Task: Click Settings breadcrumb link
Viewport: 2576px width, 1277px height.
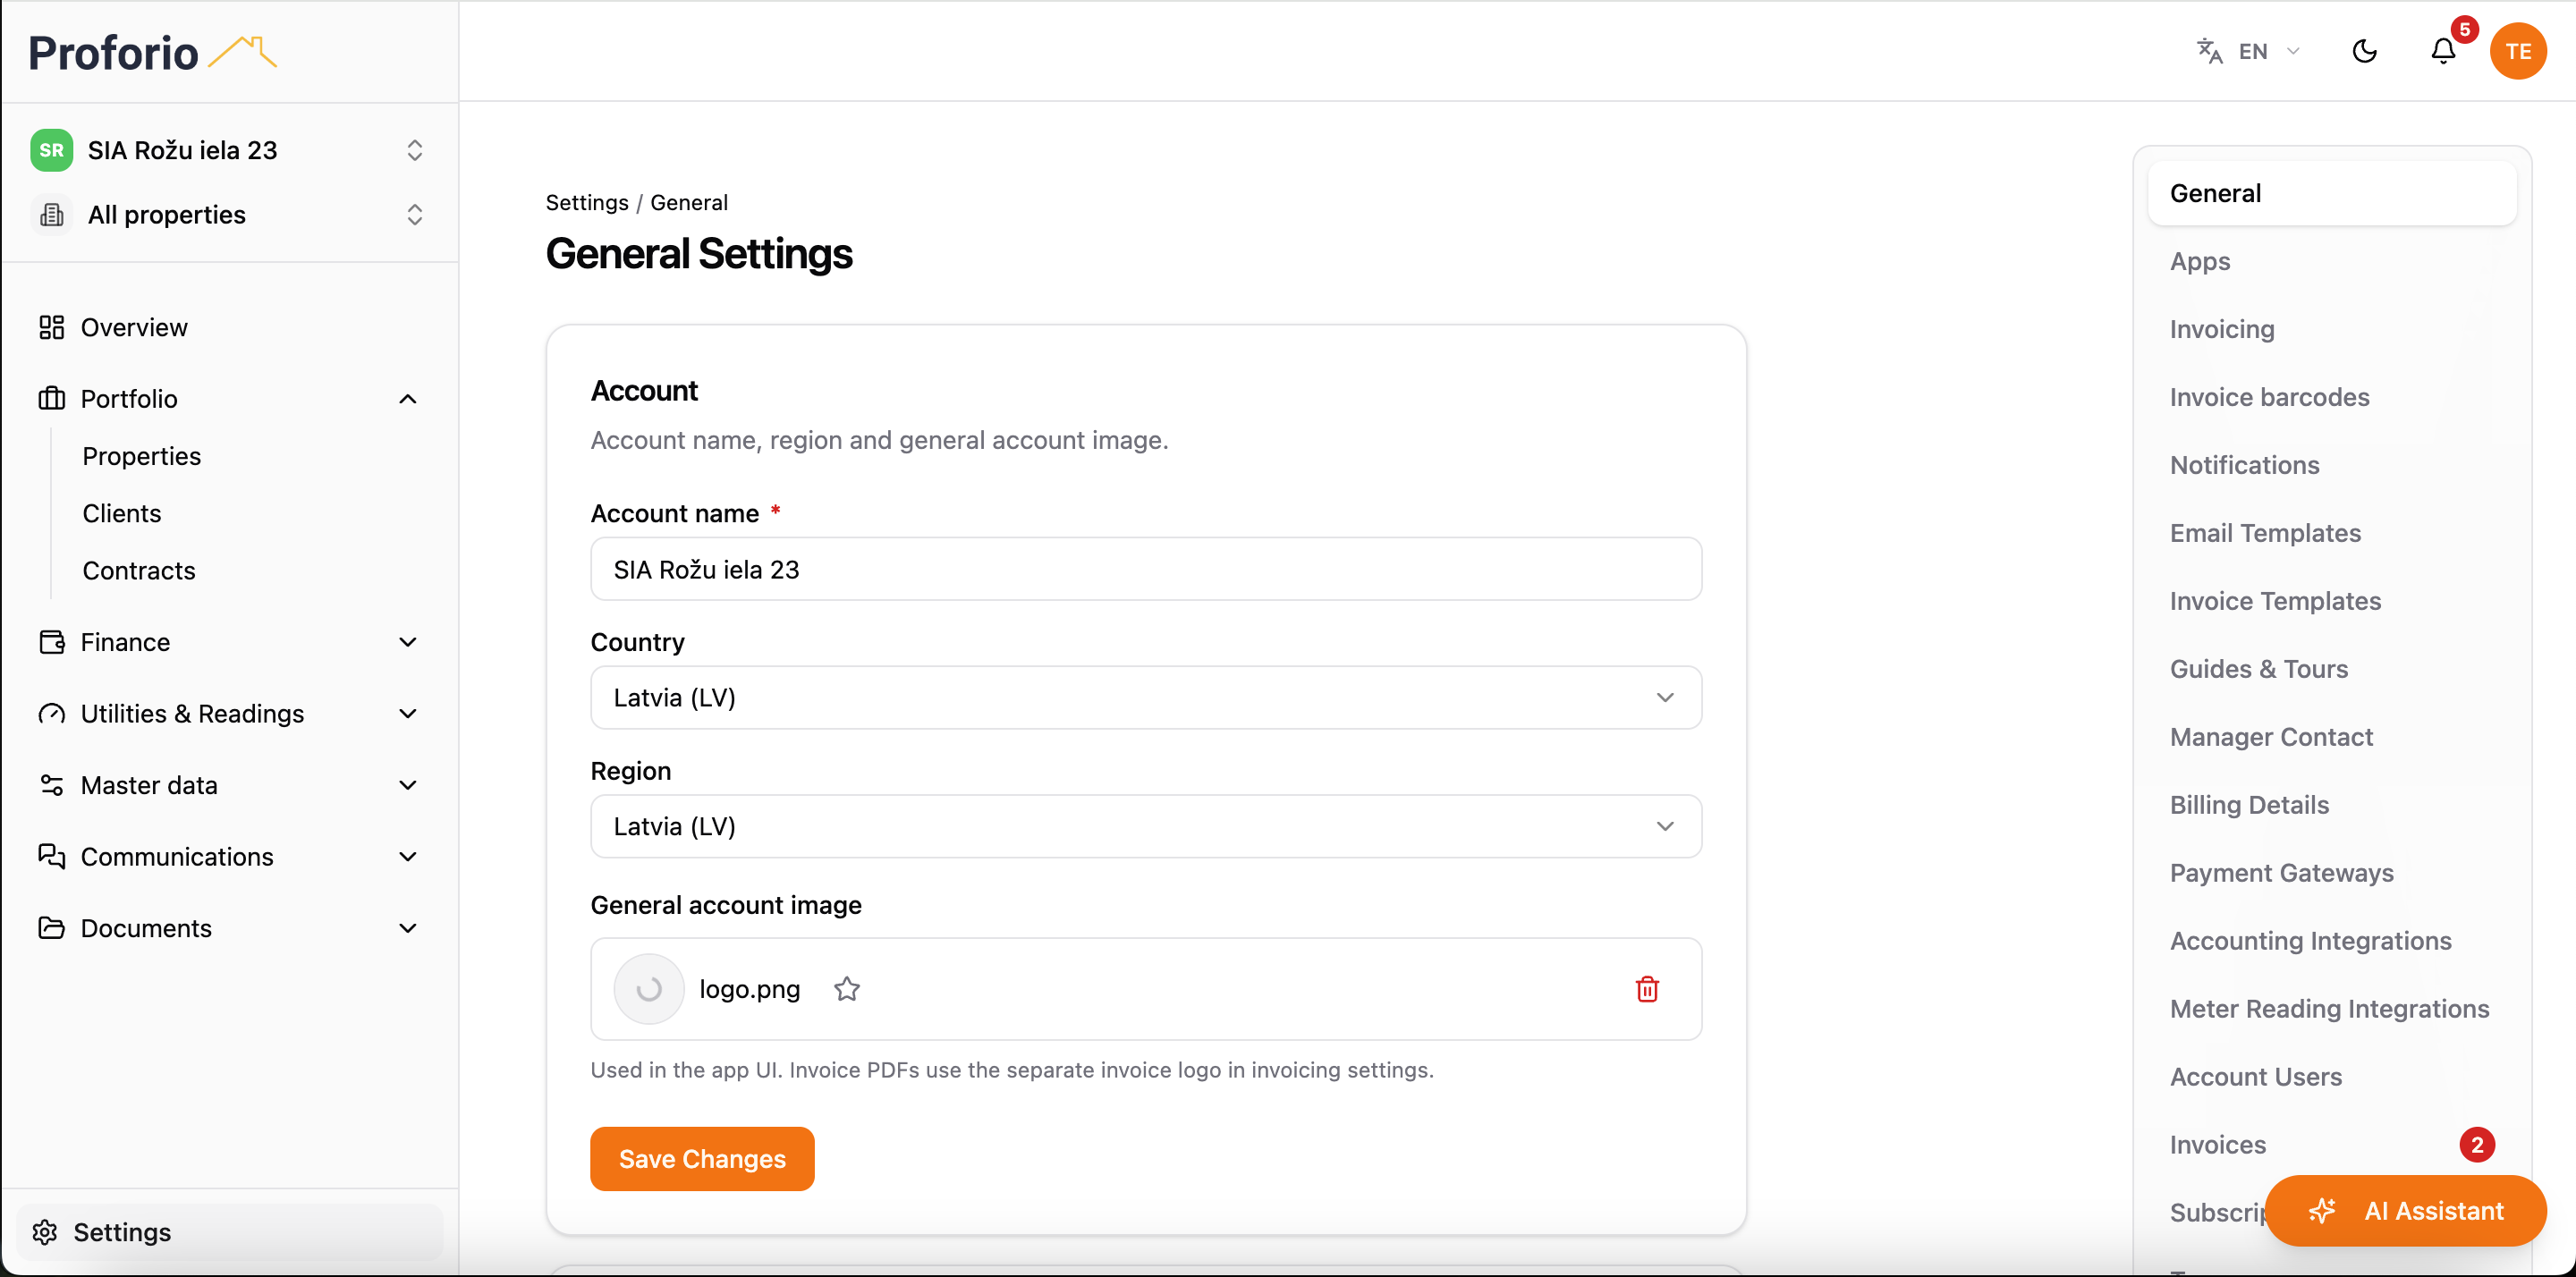Action: [x=587, y=202]
